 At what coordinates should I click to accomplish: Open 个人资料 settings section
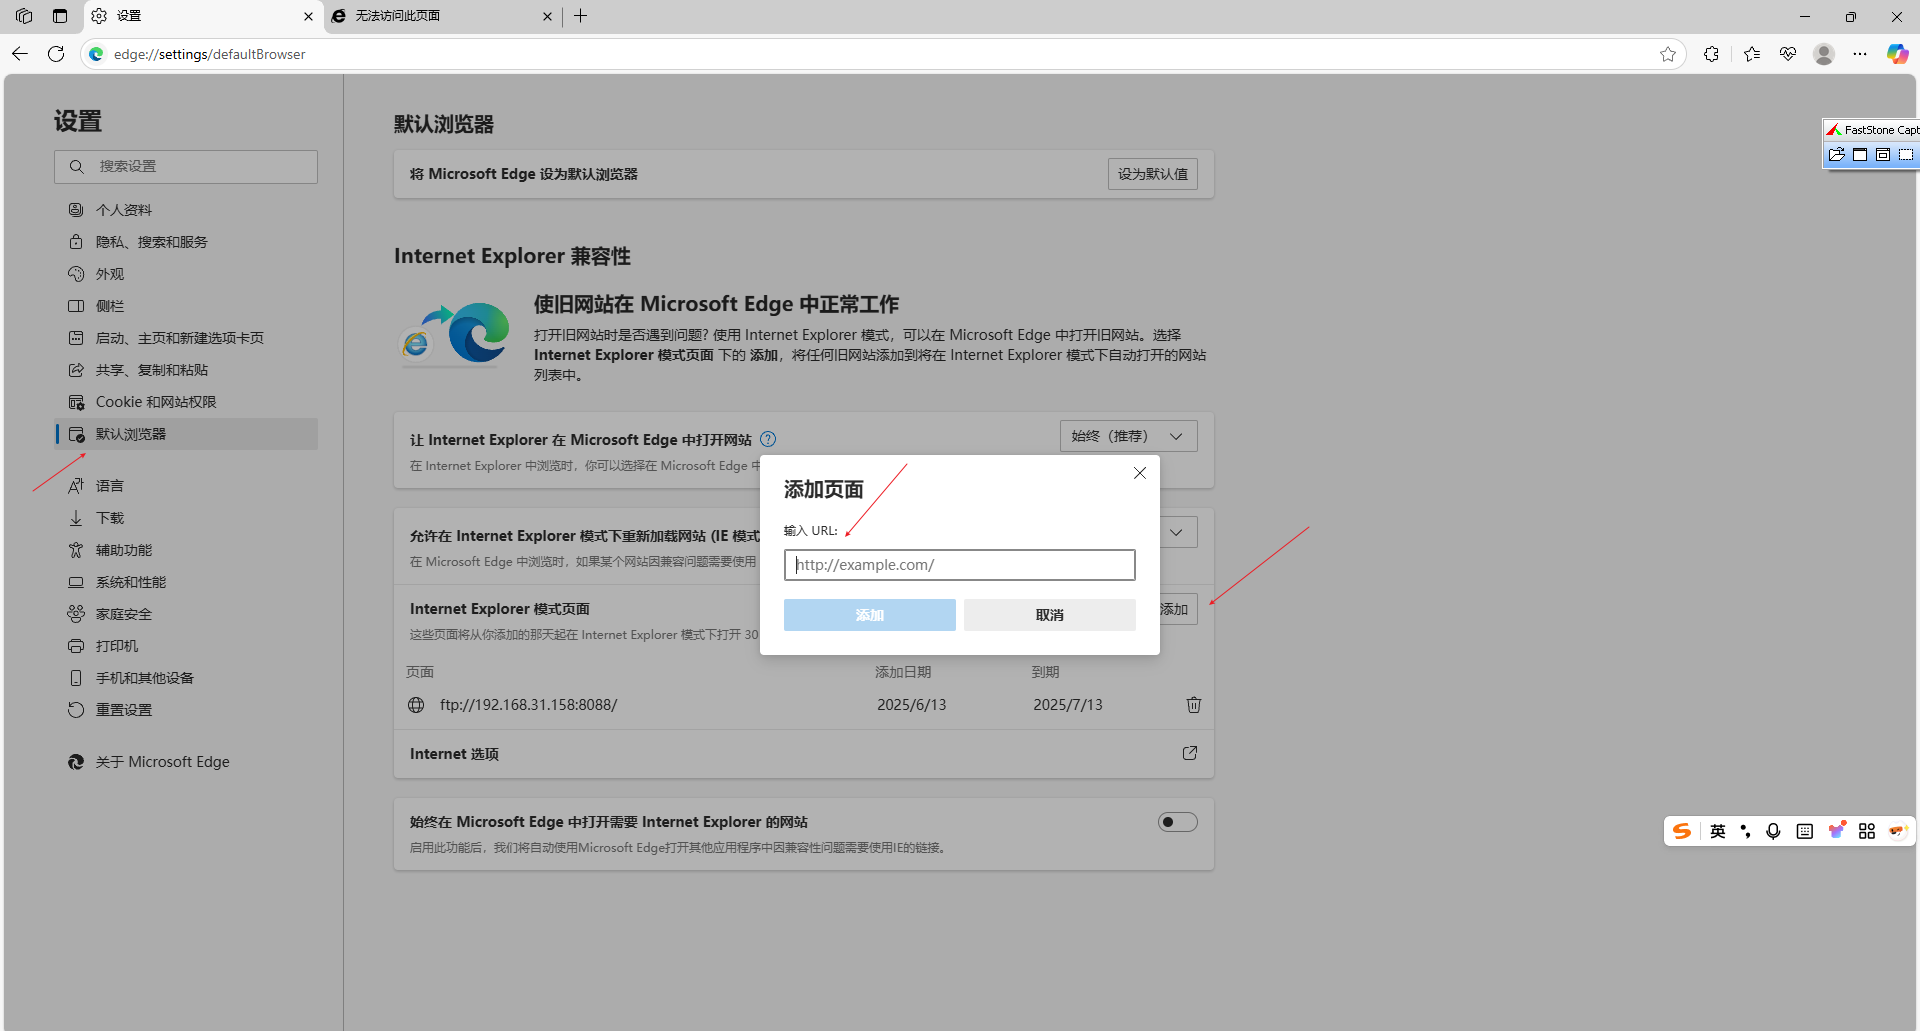click(x=186, y=210)
